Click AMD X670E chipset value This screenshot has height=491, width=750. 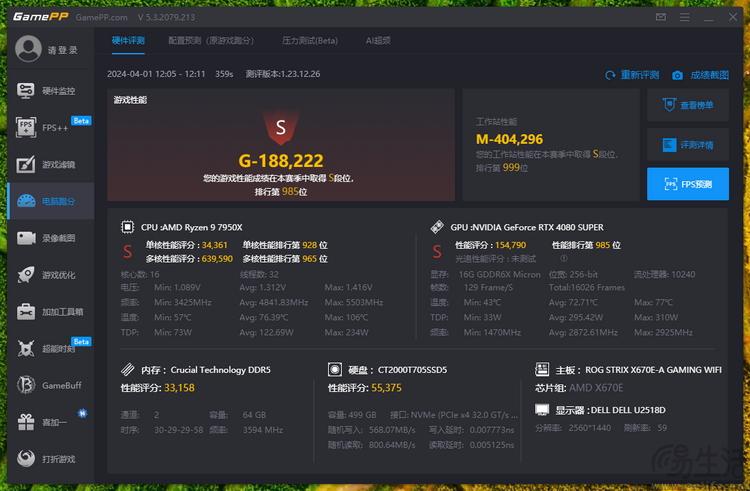coord(596,388)
